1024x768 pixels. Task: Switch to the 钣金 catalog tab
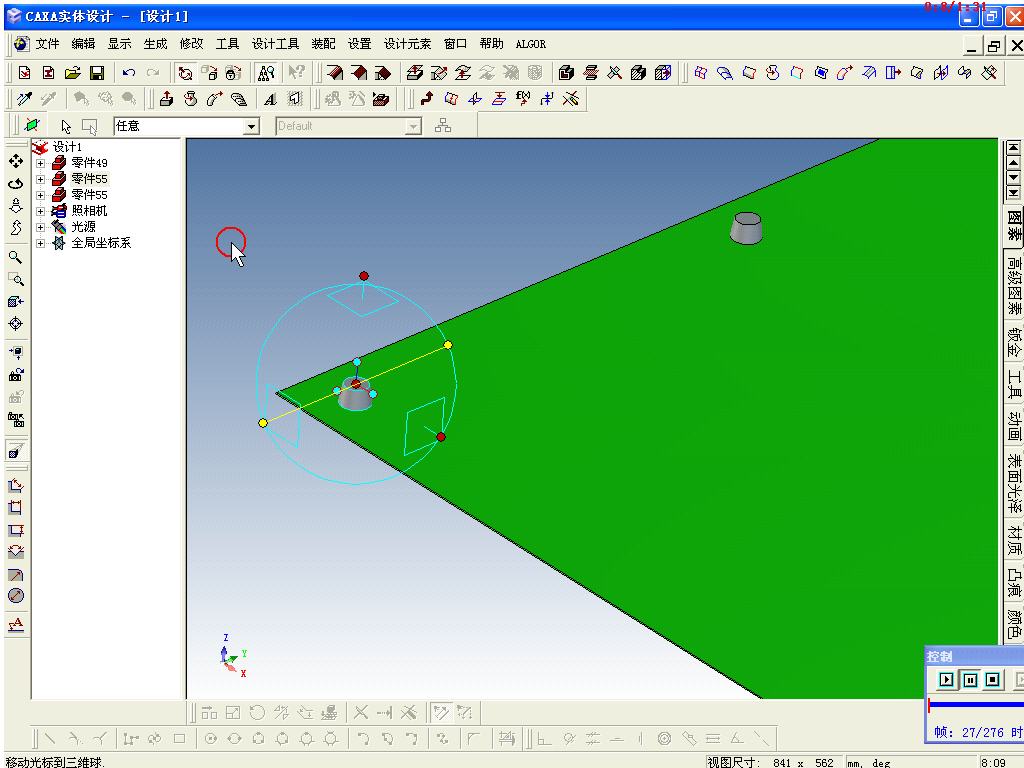tap(1014, 342)
